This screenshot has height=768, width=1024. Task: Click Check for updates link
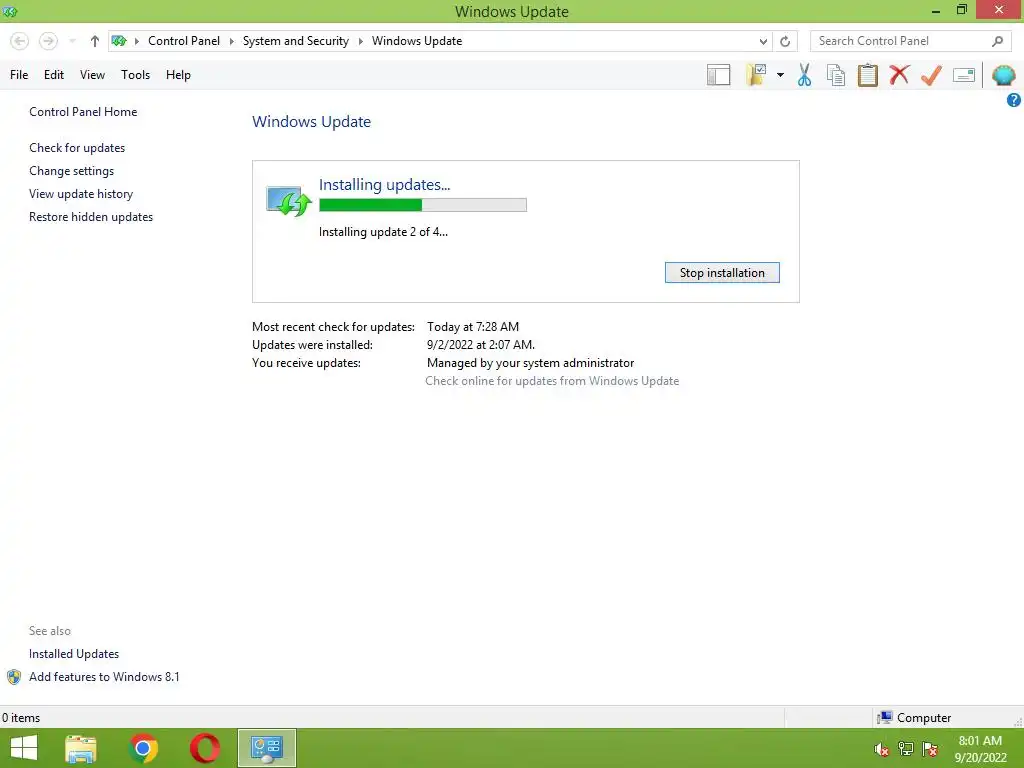(x=77, y=148)
